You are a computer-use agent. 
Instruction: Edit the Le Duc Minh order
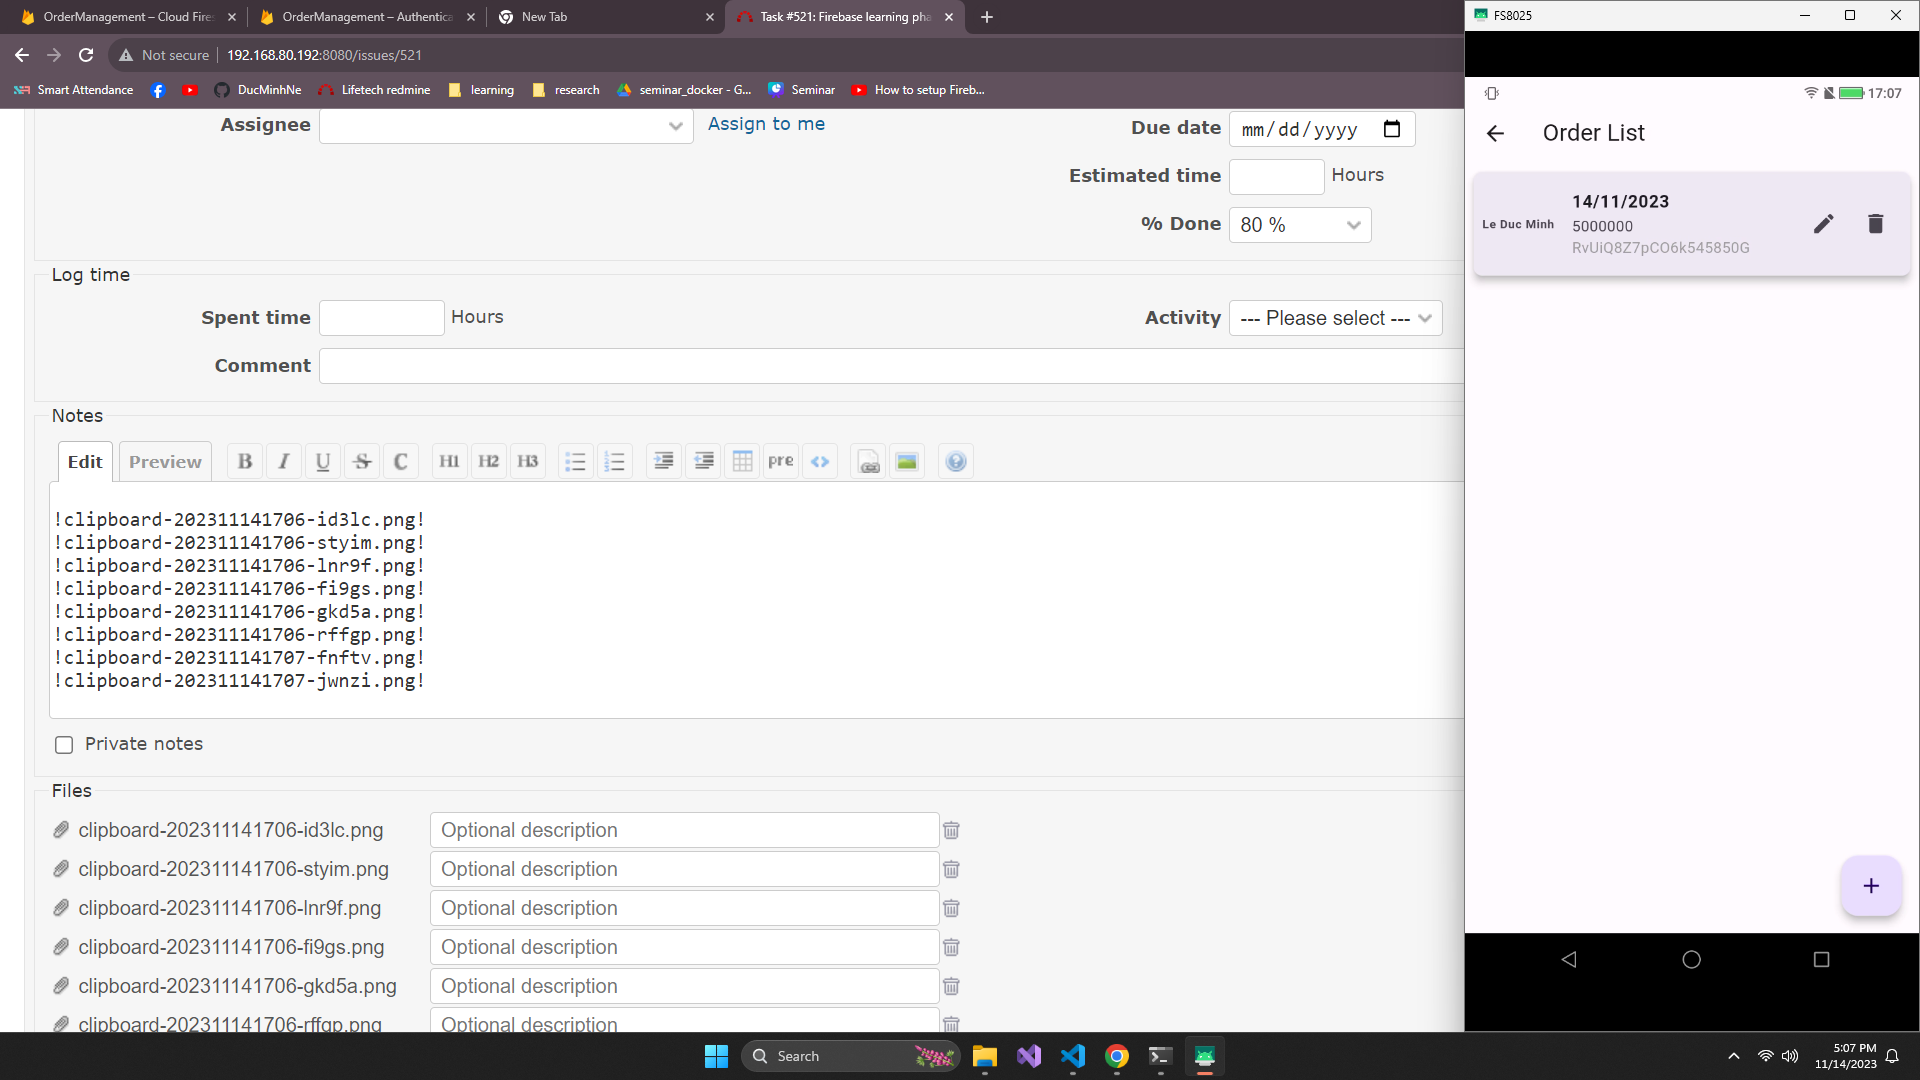click(x=1823, y=224)
